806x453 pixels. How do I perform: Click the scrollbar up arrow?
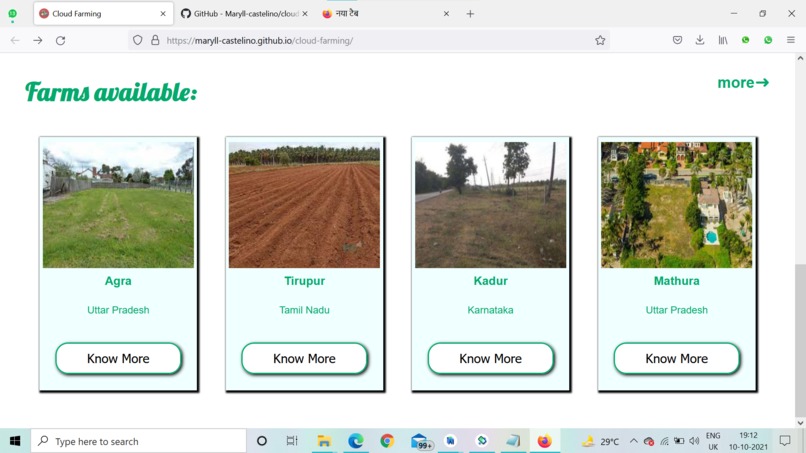tap(800, 58)
